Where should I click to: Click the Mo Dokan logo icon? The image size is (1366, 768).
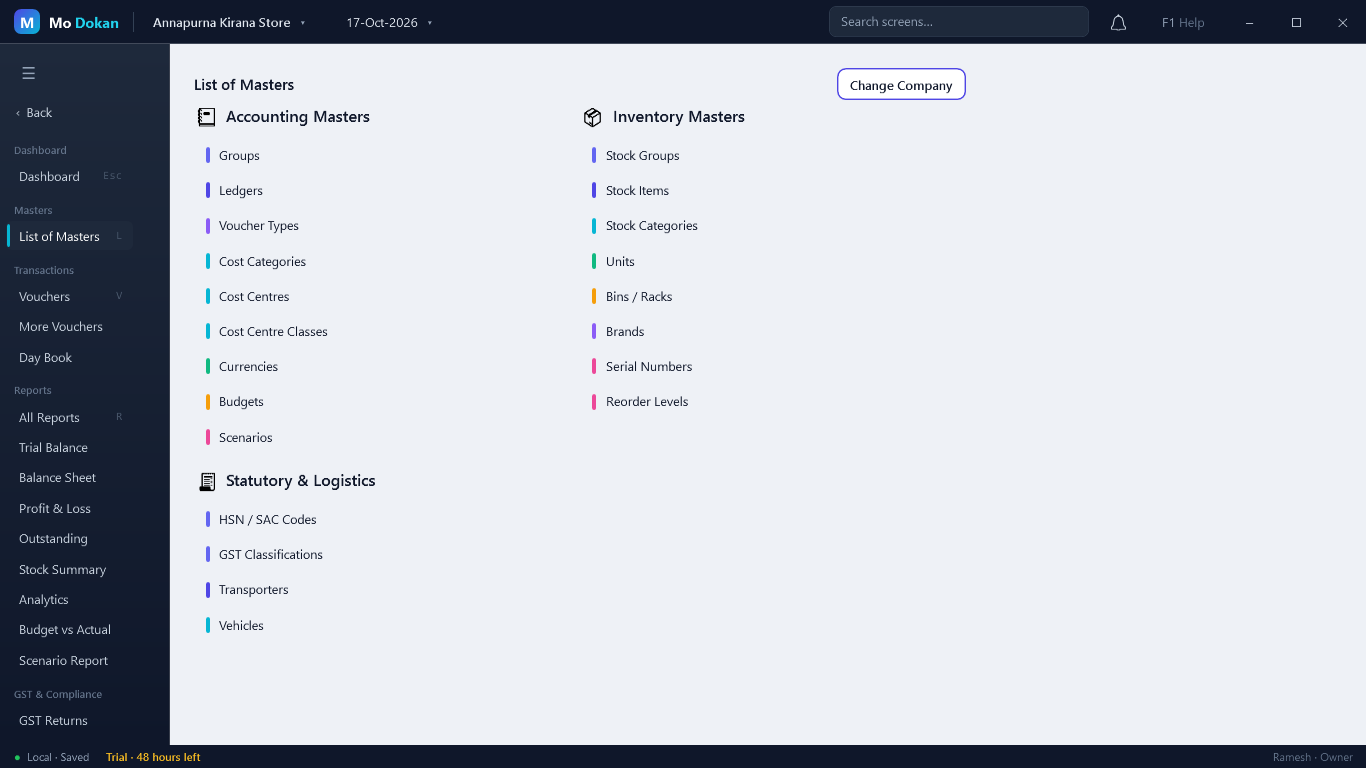[27, 22]
